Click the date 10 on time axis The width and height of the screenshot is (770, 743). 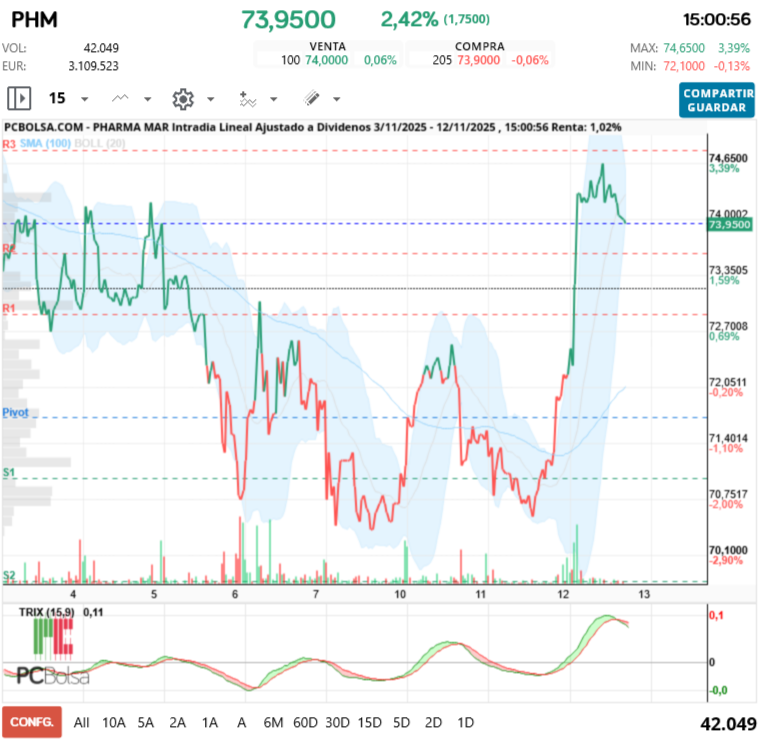pyautogui.click(x=400, y=594)
